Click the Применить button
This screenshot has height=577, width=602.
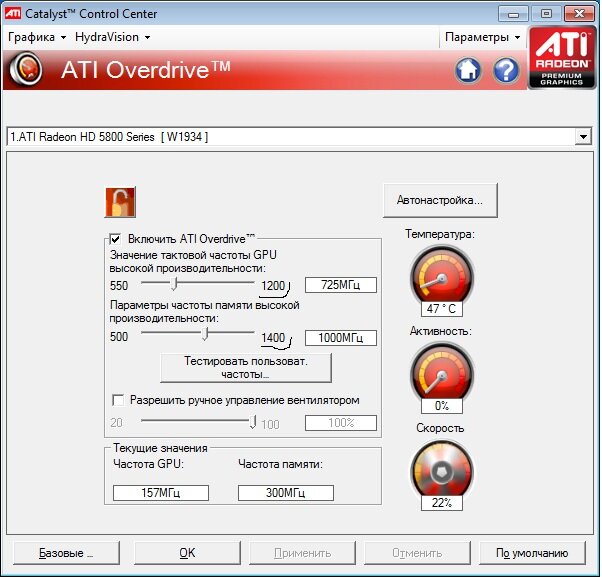302,553
